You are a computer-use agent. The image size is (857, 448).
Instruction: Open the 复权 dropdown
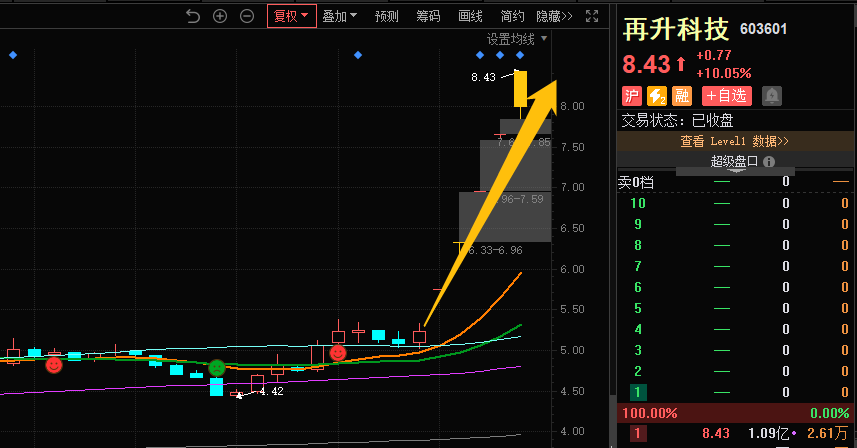(292, 16)
